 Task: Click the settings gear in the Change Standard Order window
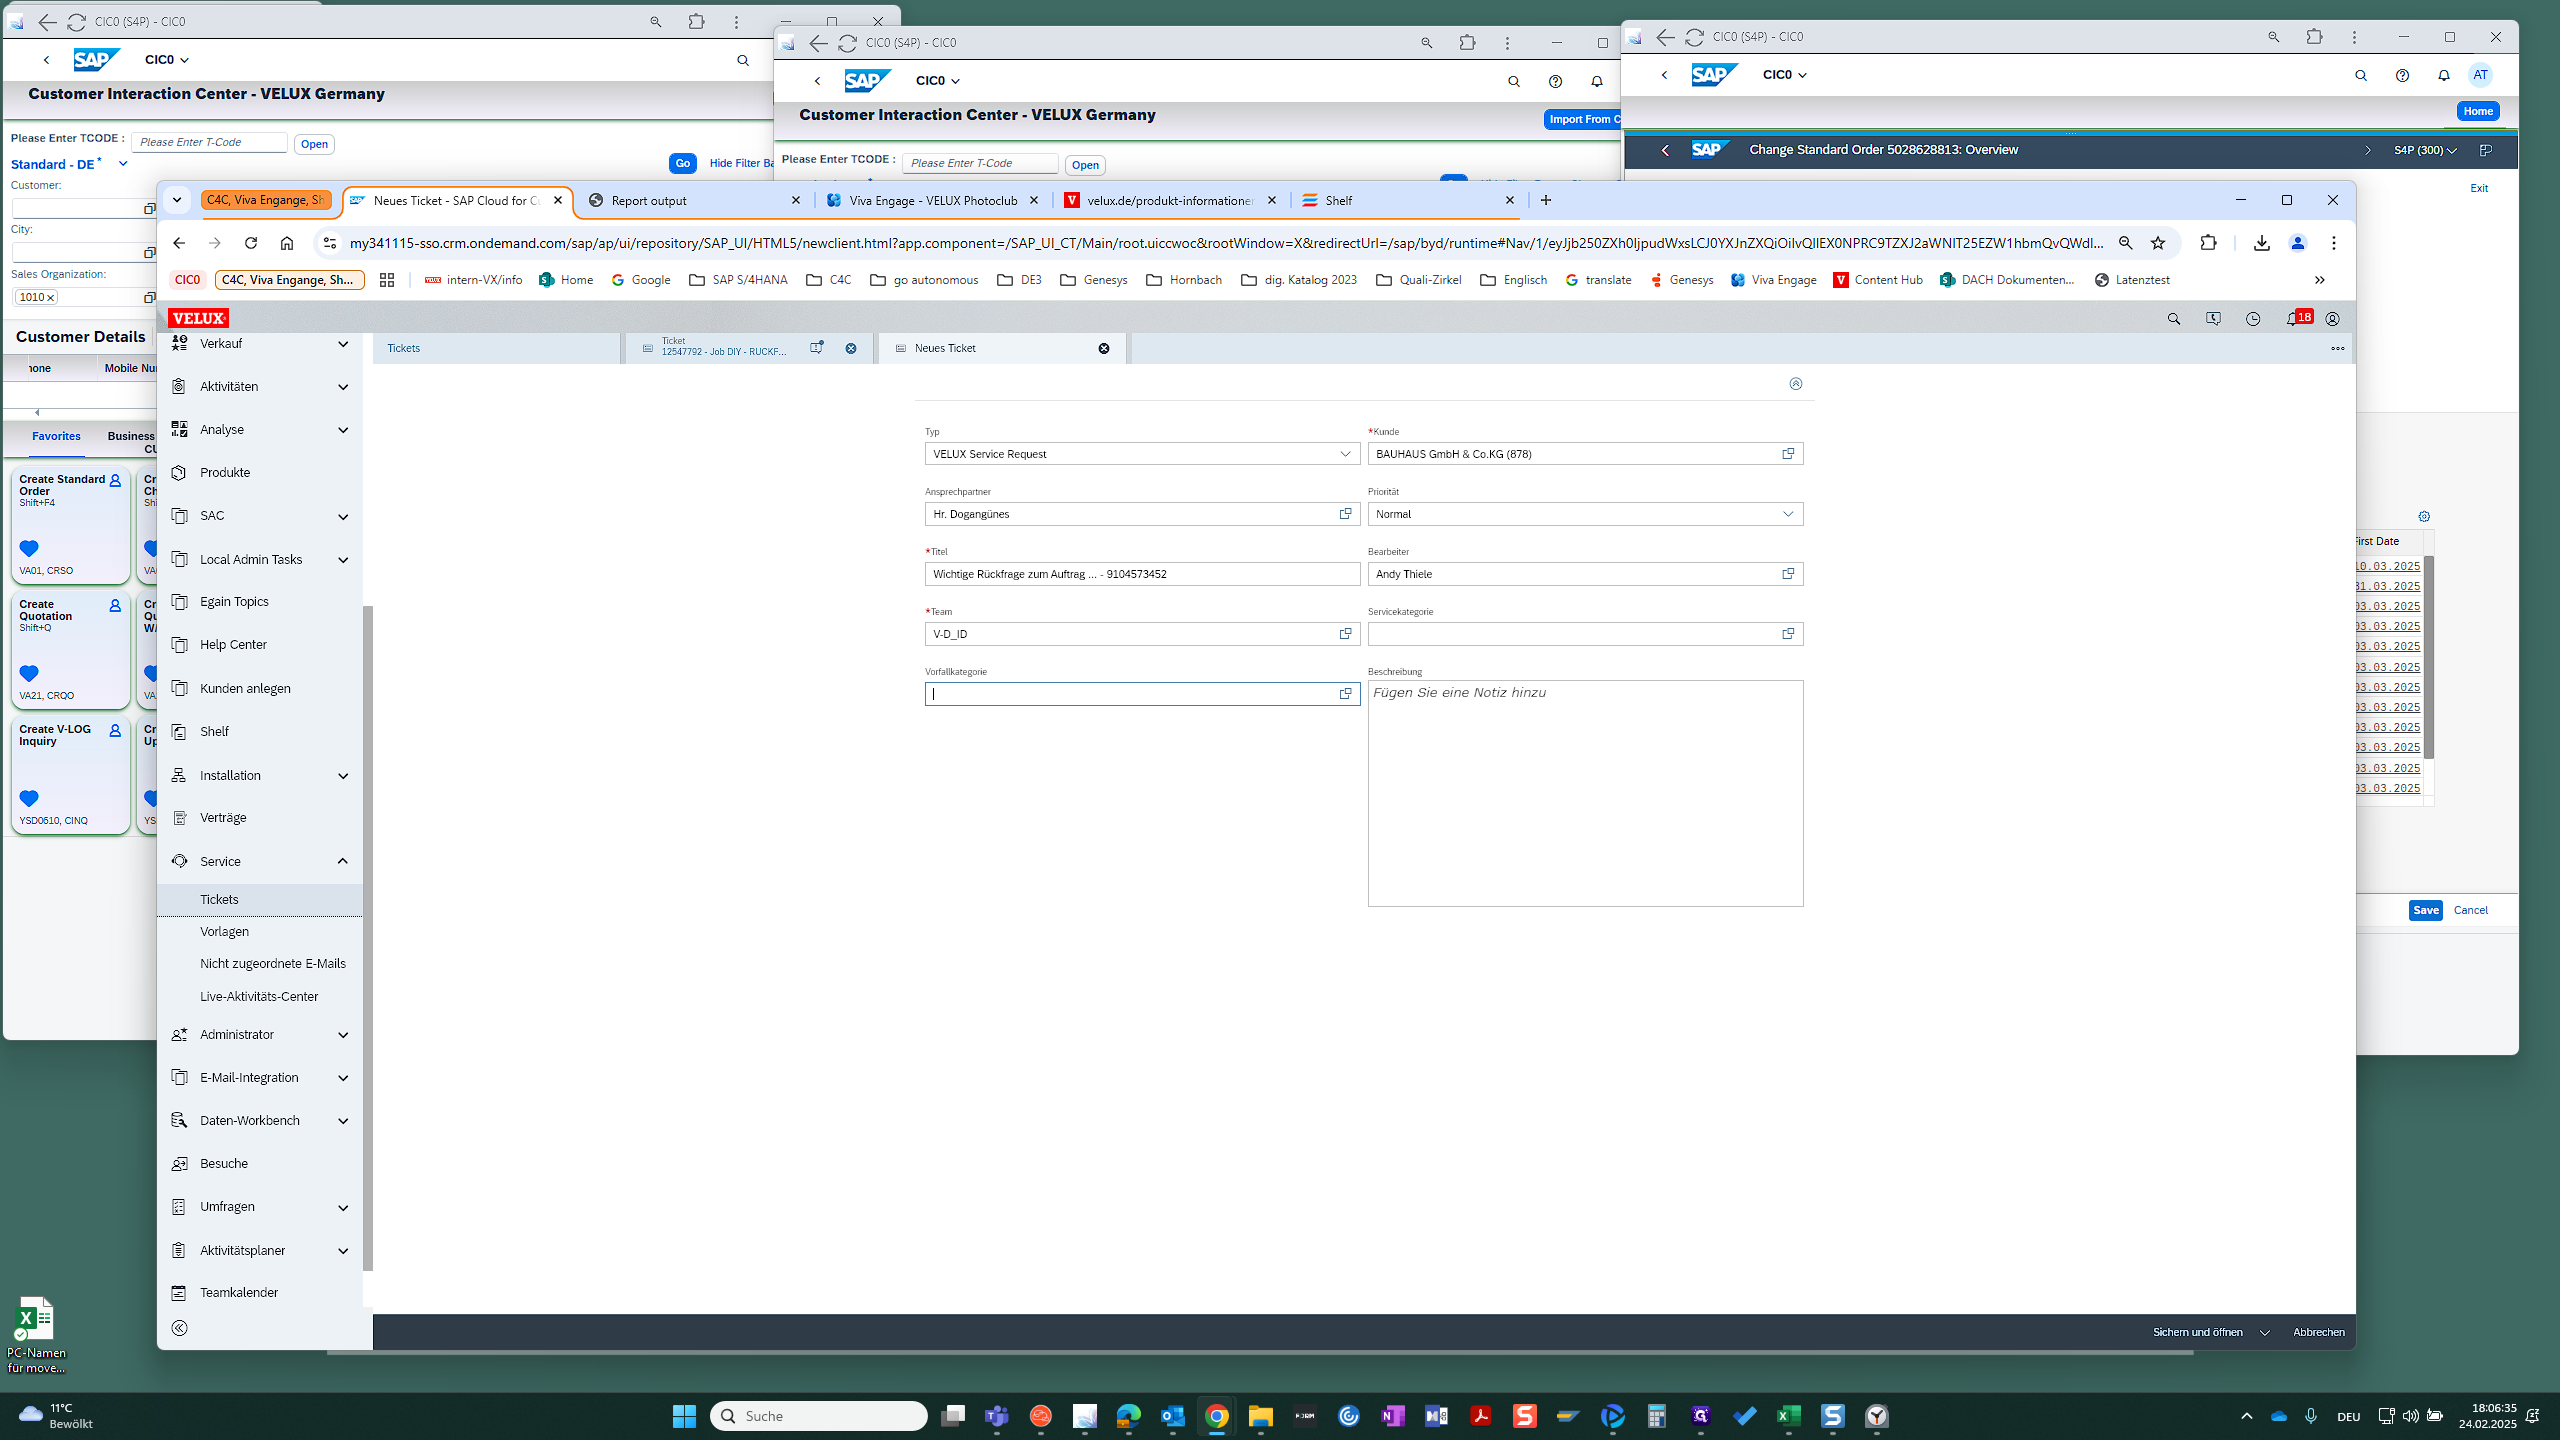point(2424,517)
